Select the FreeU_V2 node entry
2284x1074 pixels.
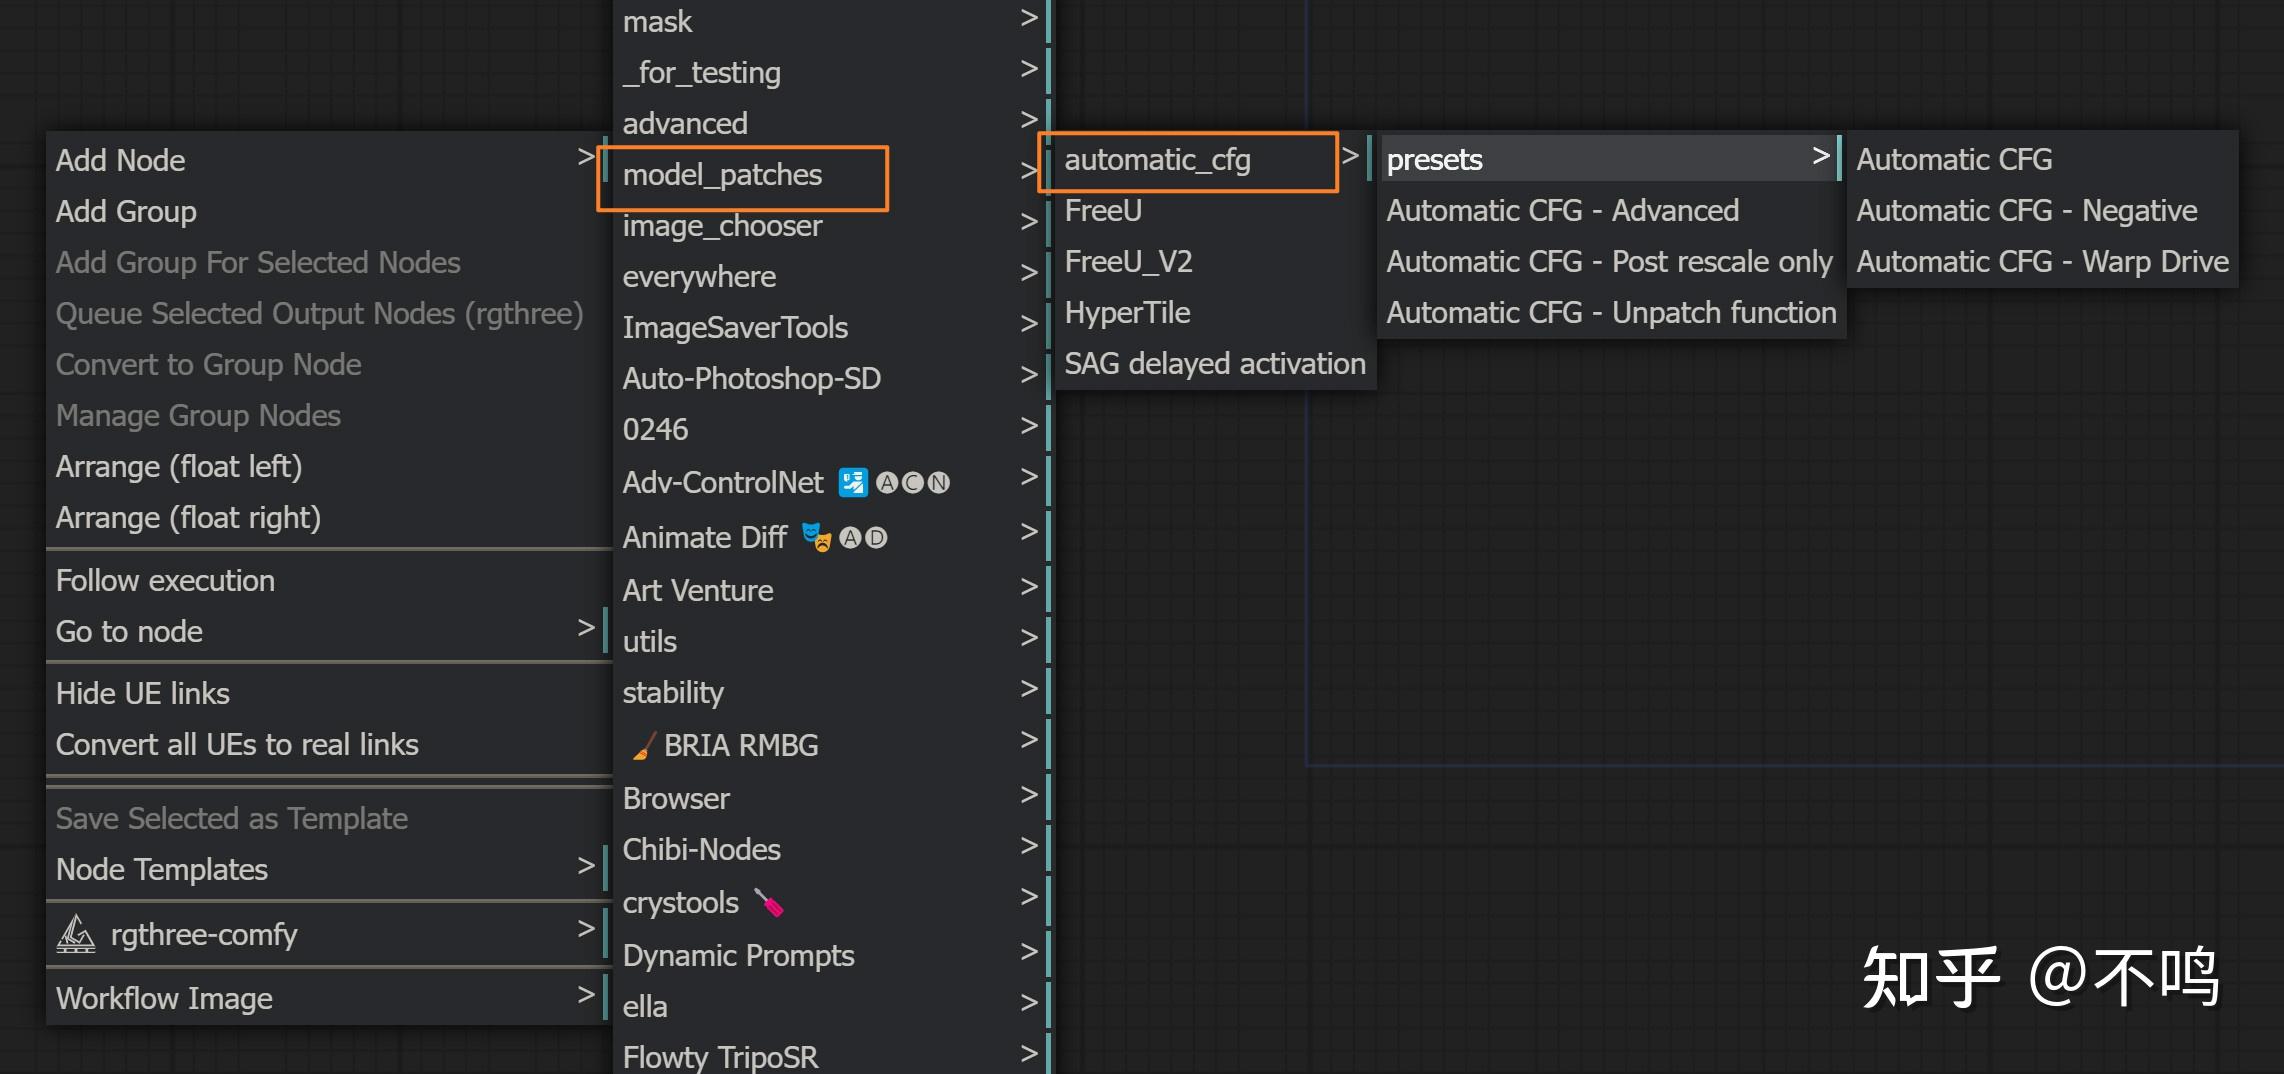pyautogui.click(x=1128, y=262)
